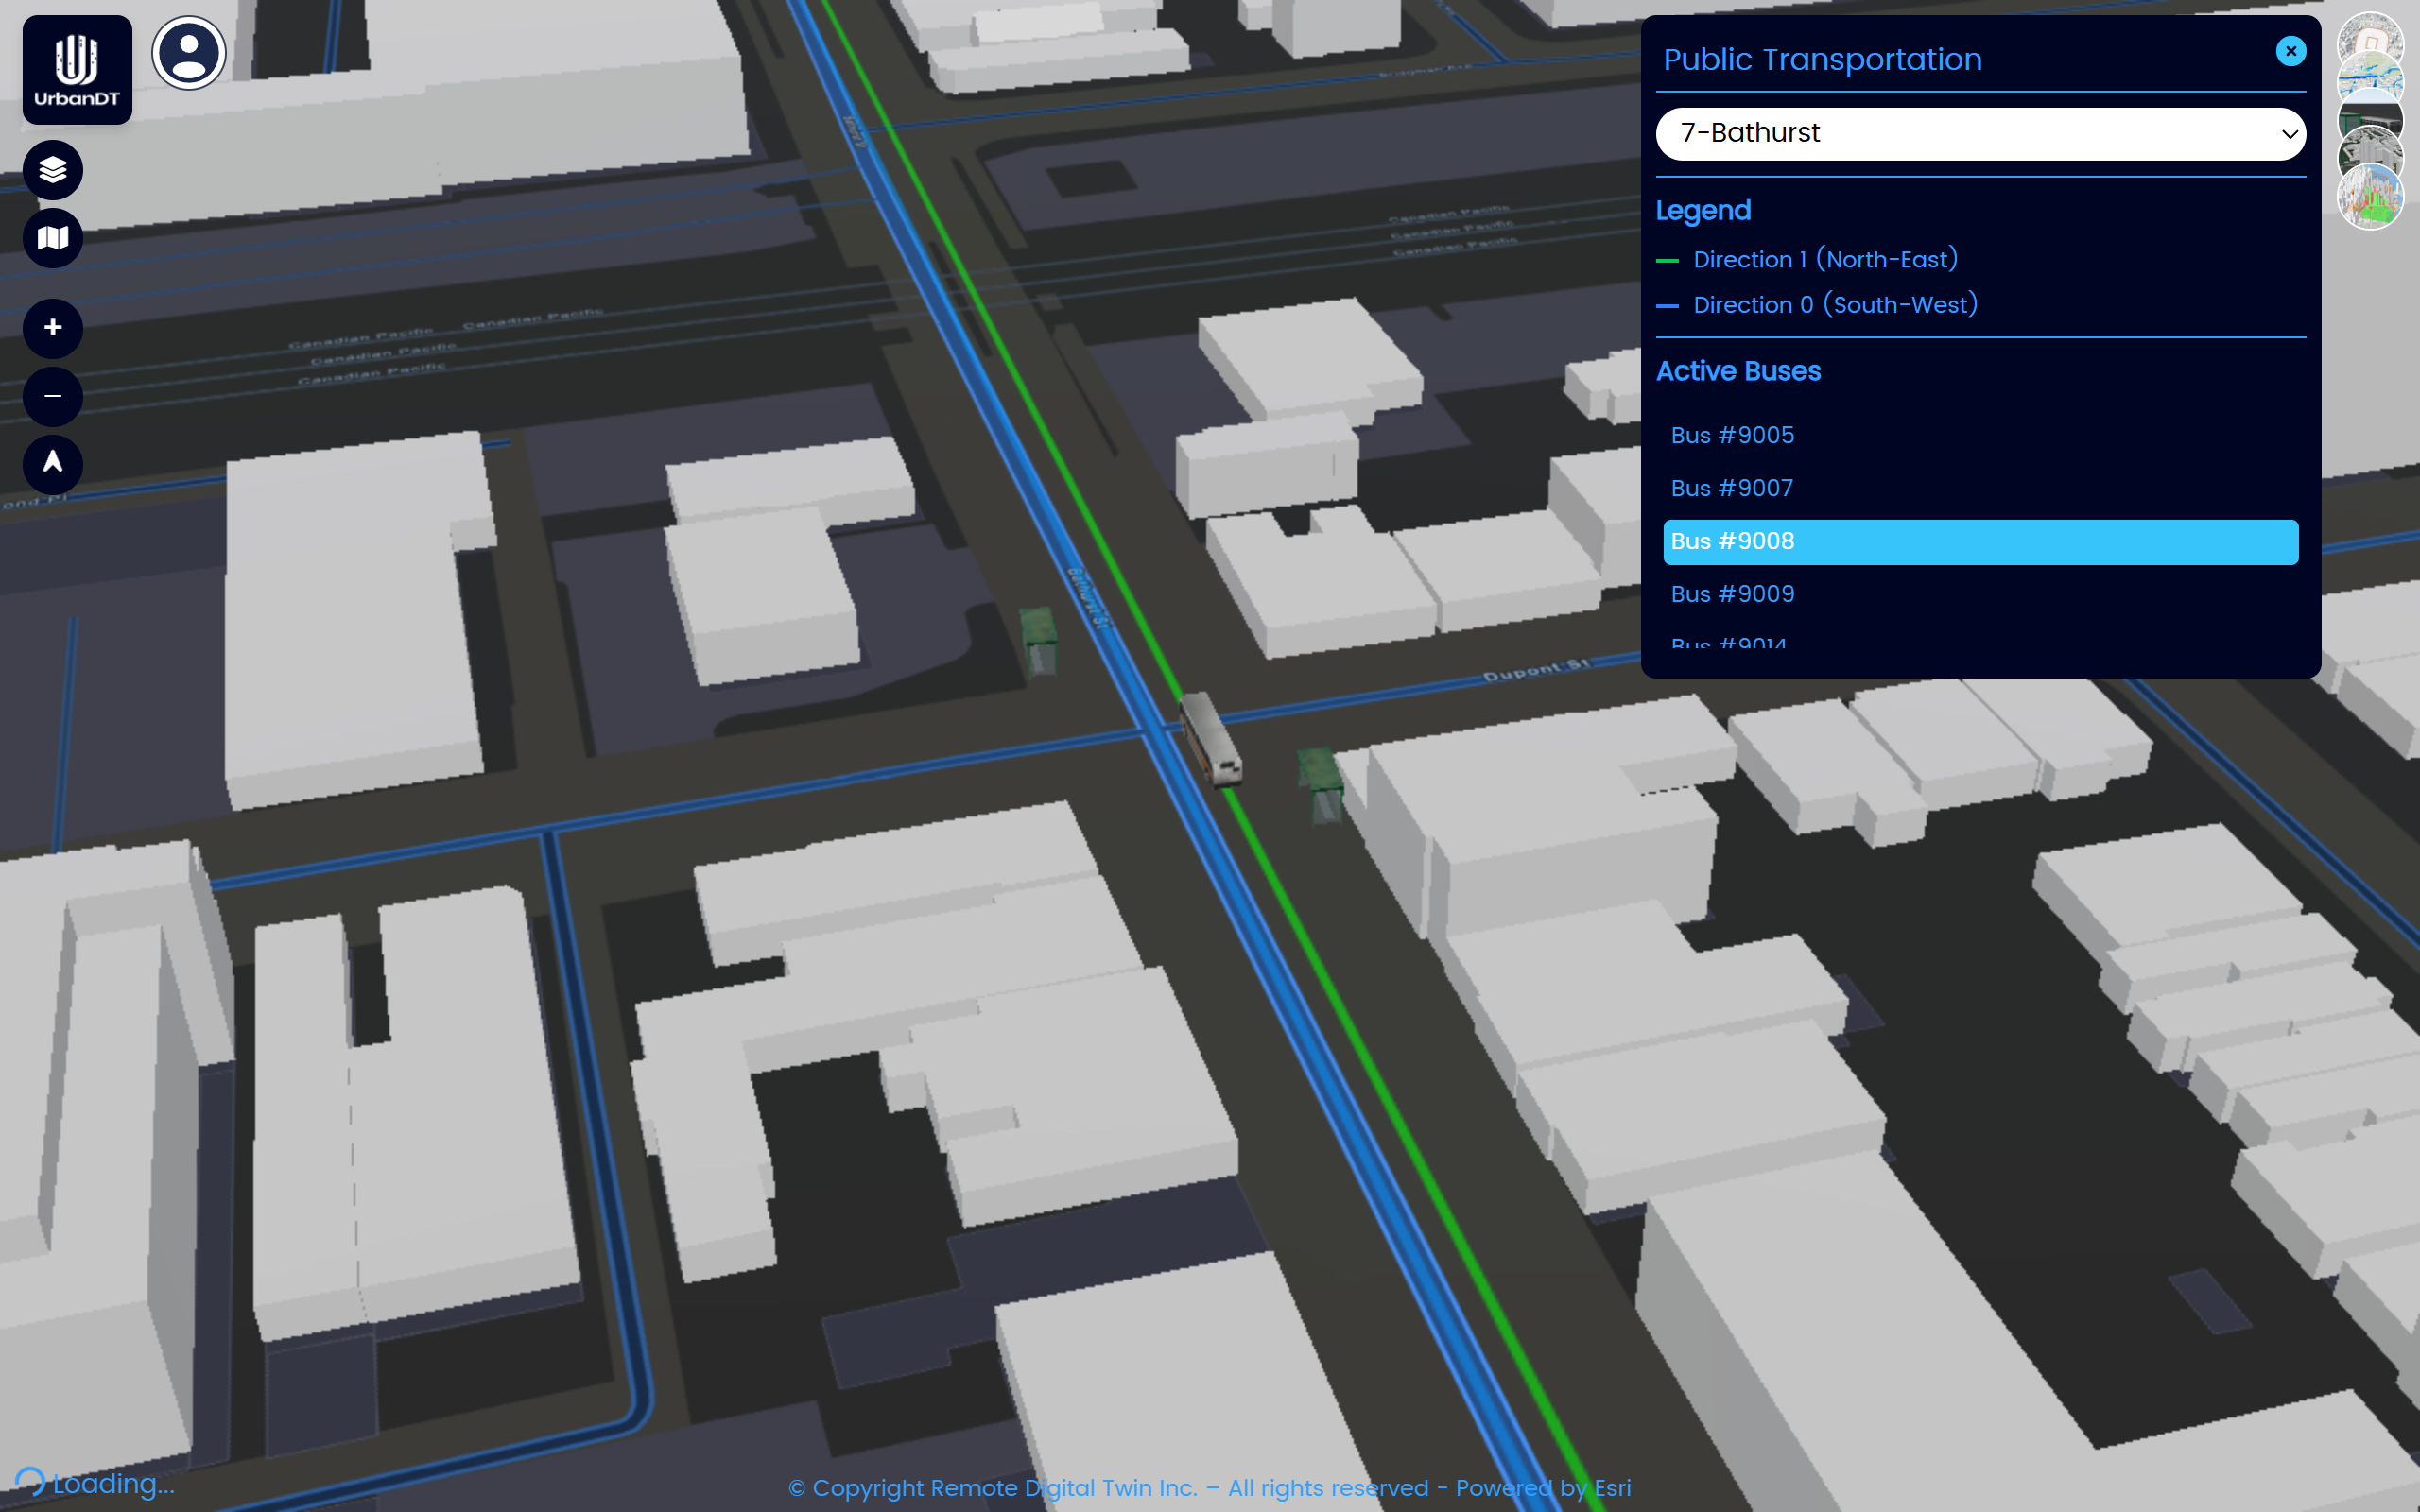2420x1512 pixels.
Task: Close the Public Transportation panel
Action: click(2291, 51)
